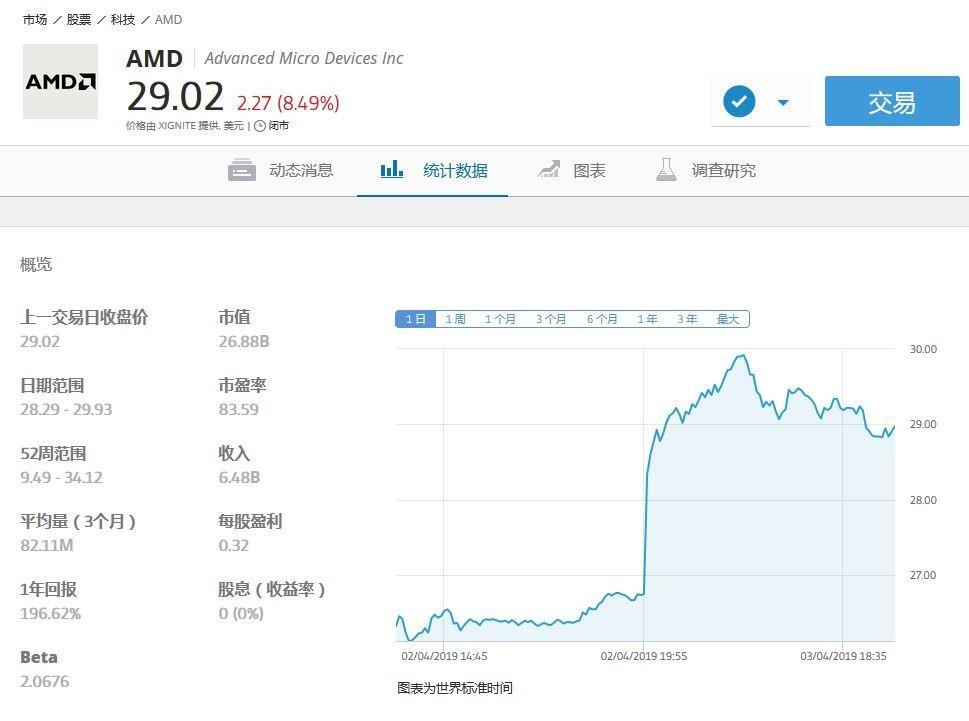Click the AMD logo thumbnail
The image size is (969, 721).
(x=60, y=82)
